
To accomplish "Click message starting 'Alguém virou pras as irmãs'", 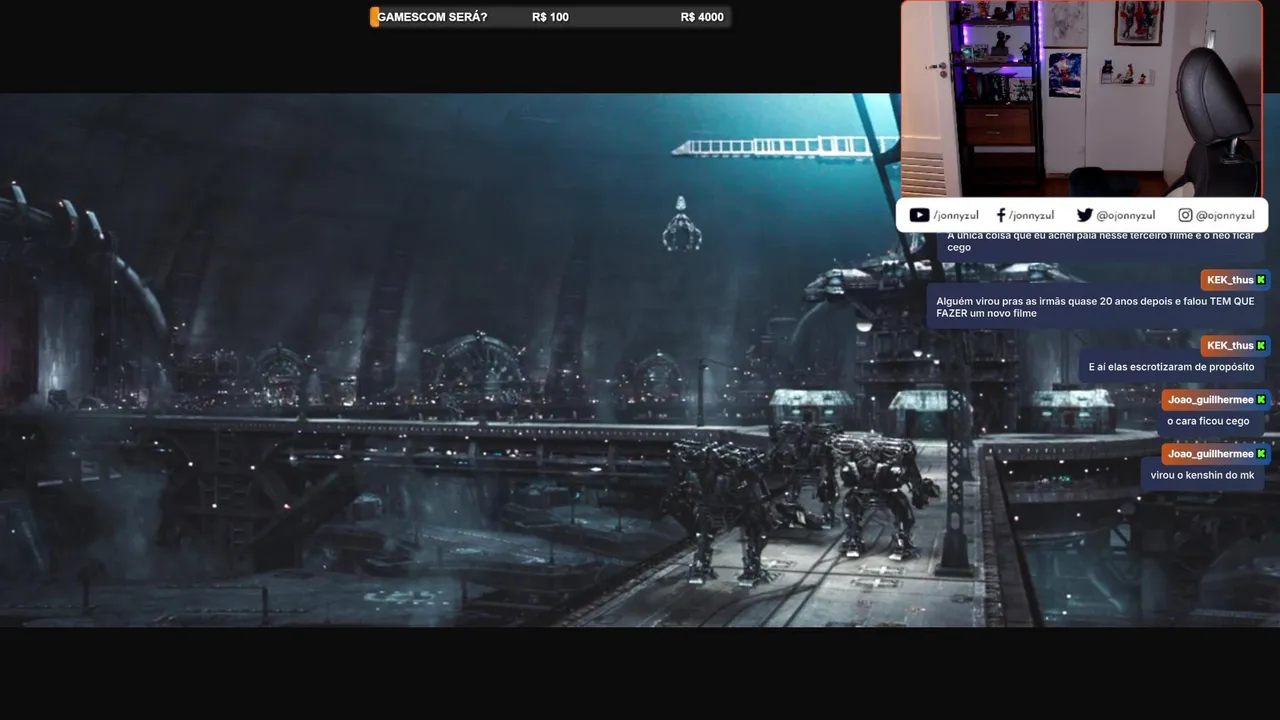I will (1095, 307).
